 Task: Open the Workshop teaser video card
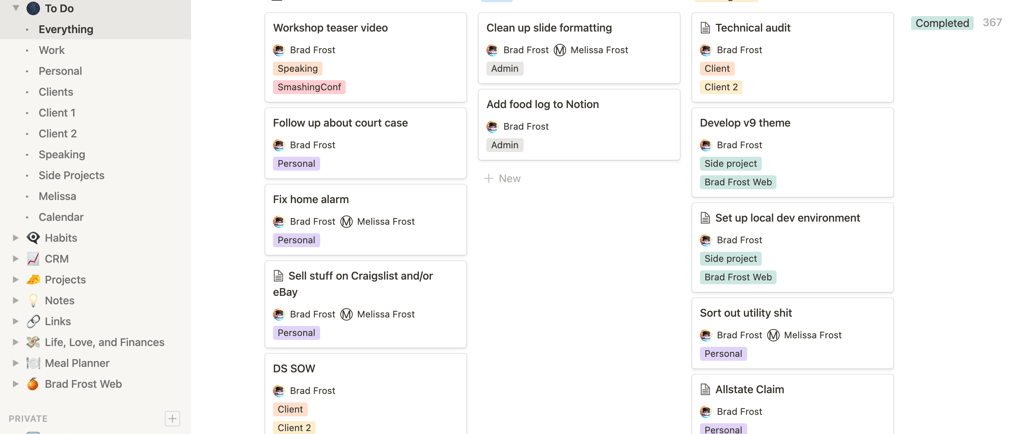pyautogui.click(x=330, y=28)
